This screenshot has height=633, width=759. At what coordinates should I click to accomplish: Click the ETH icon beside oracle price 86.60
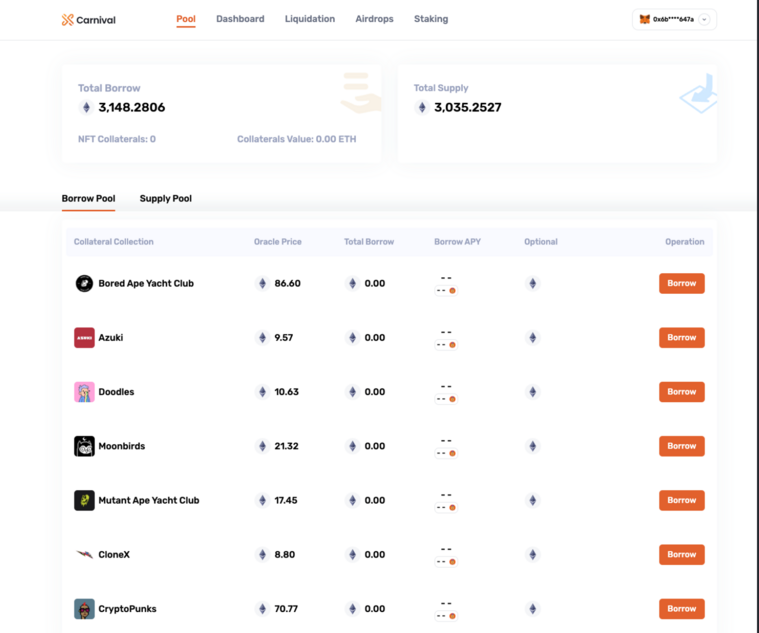262,283
